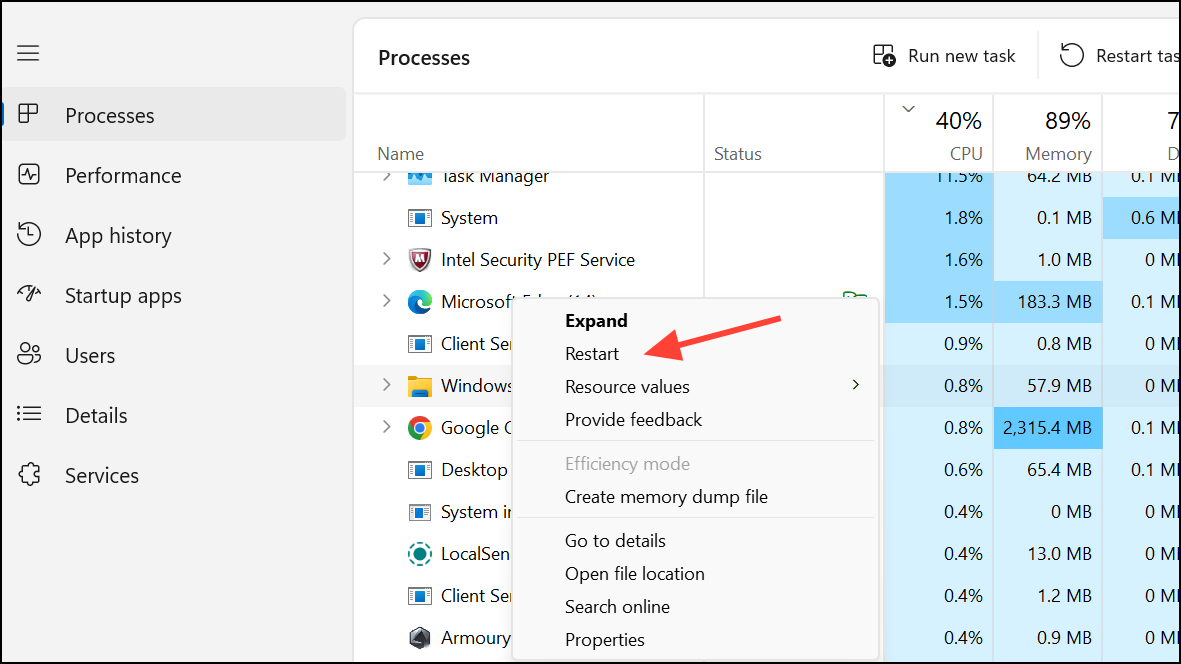
Task: Click the Microsoft Edge process icon
Action: 420,301
